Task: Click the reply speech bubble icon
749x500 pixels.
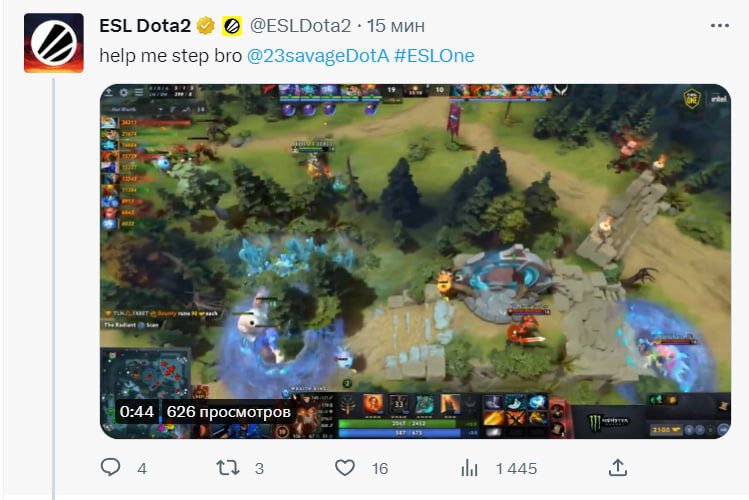Action: [x=110, y=468]
